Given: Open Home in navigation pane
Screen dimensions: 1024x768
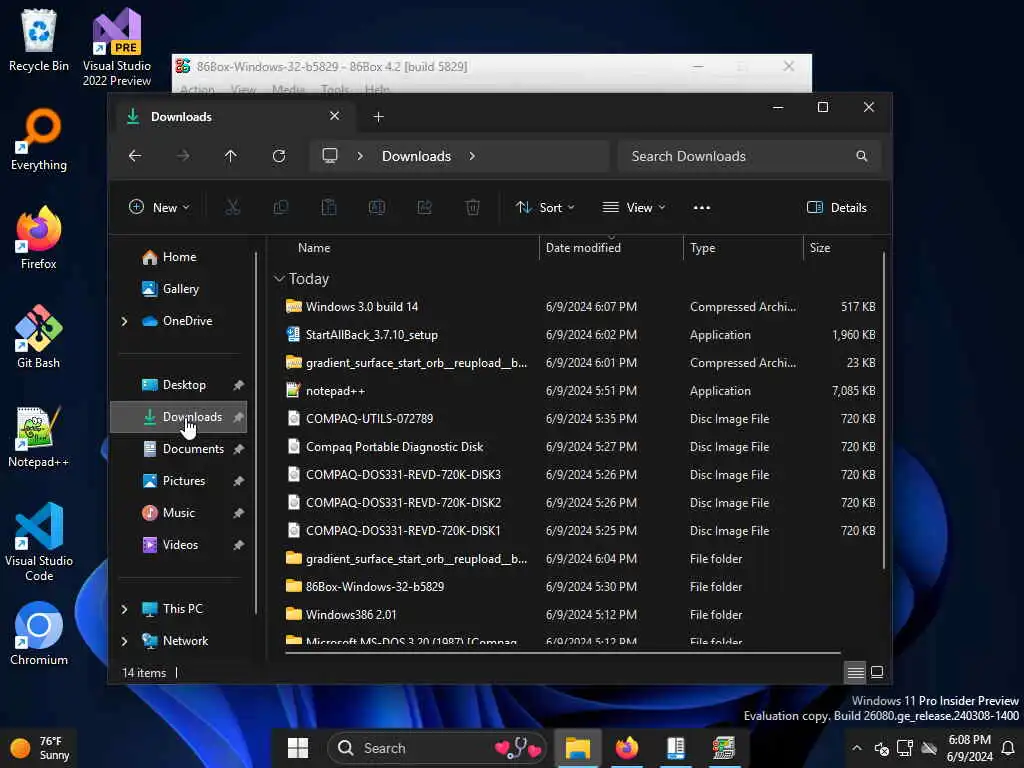Looking at the screenshot, I should coord(178,257).
